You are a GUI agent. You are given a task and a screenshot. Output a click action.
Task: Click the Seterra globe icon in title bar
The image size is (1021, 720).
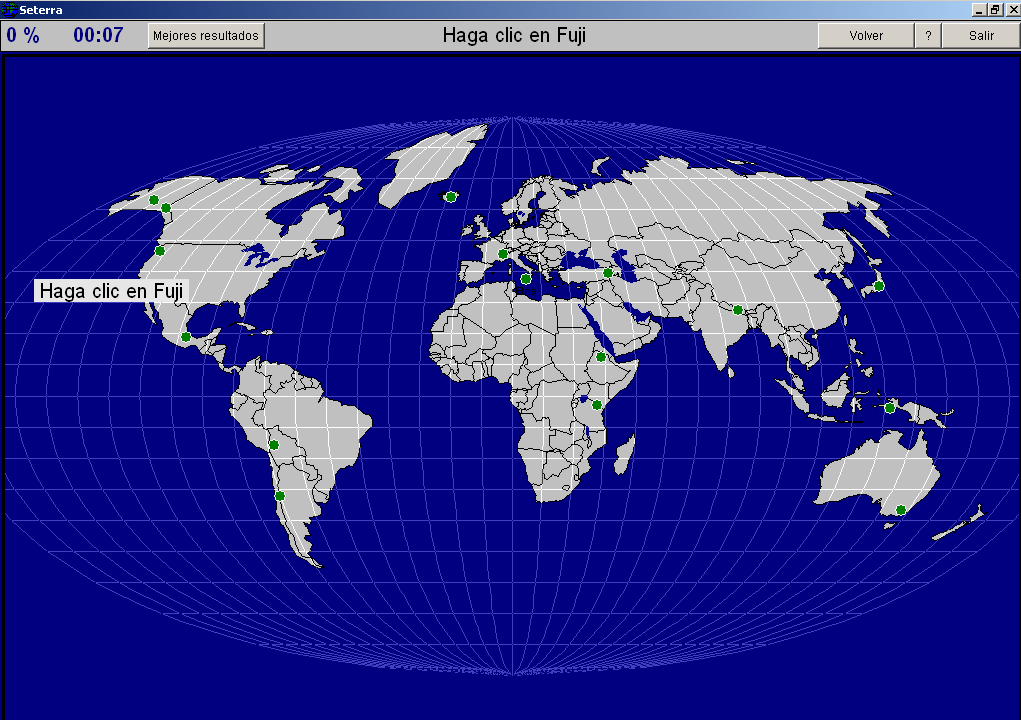point(9,9)
